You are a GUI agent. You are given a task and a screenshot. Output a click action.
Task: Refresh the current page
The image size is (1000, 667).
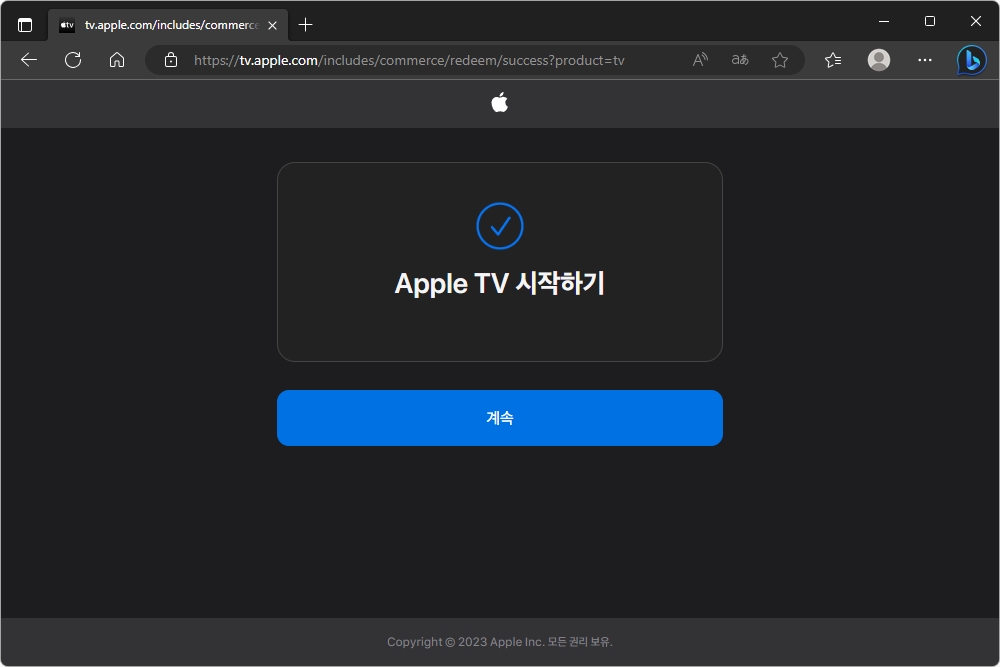pyautogui.click(x=73, y=60)
